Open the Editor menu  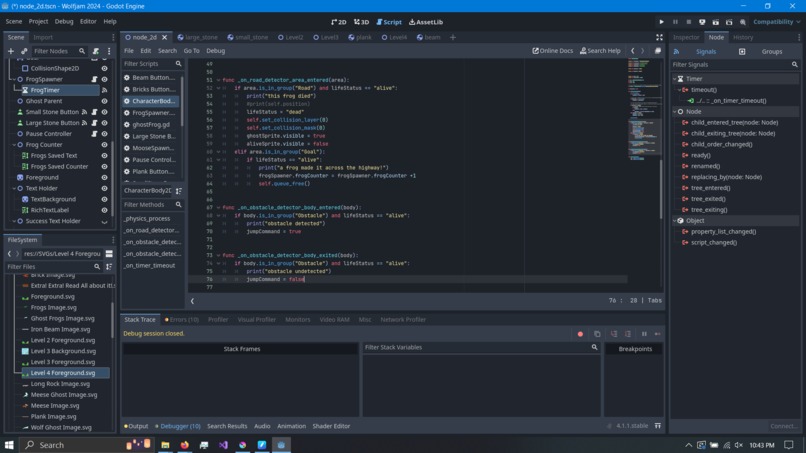(88, 22)
